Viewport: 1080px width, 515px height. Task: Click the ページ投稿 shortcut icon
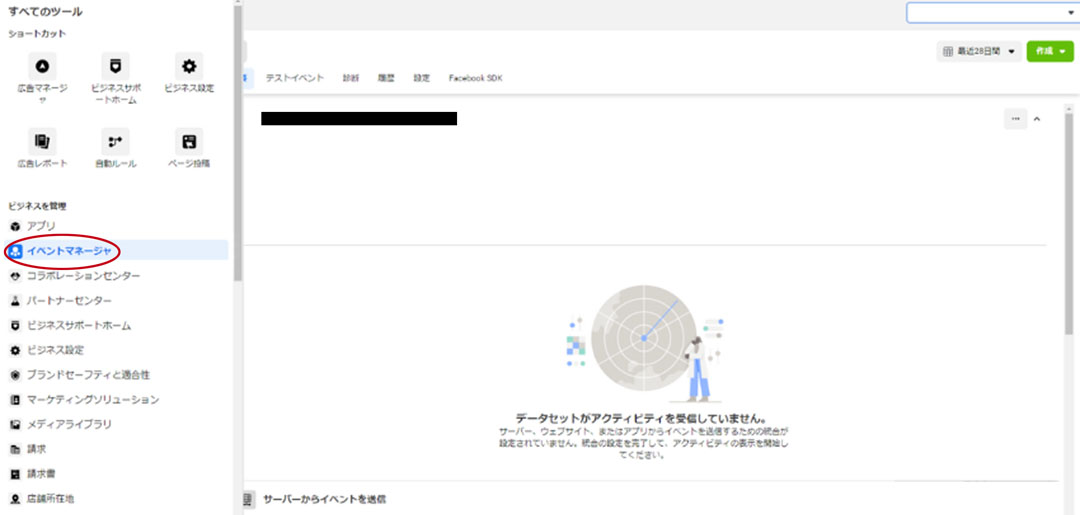click(x=188, y=141)
